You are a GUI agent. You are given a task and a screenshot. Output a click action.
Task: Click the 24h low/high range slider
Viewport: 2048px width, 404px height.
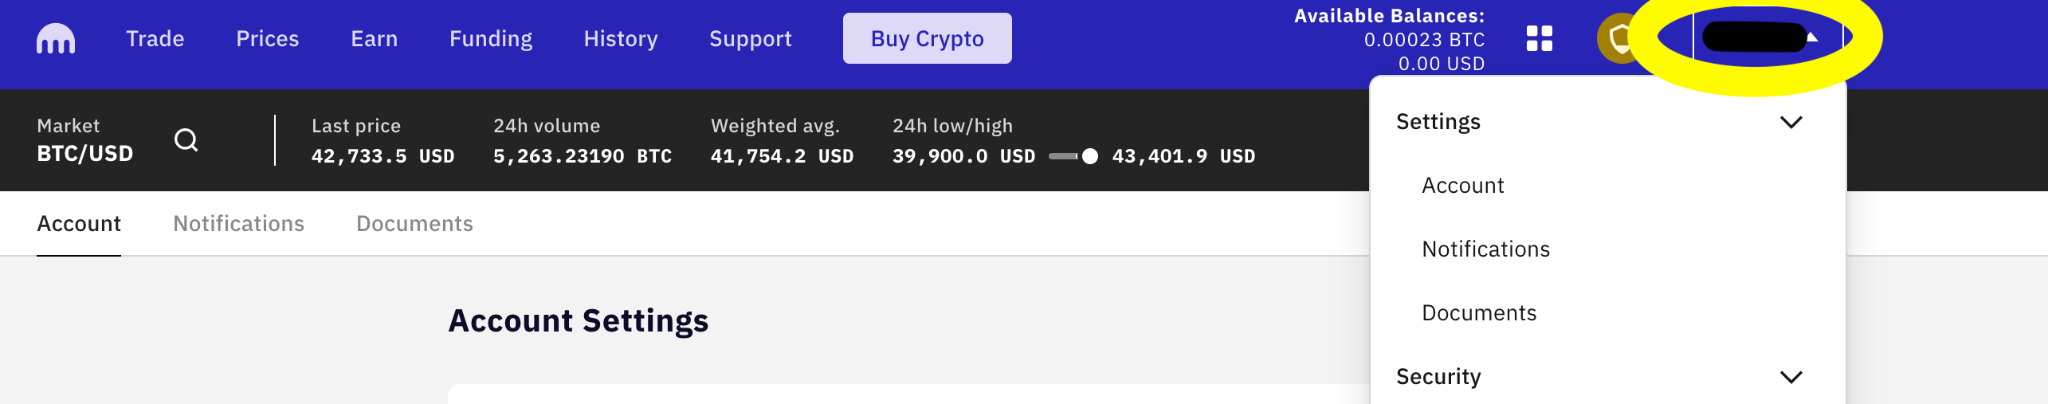[x=1074, y=156]
